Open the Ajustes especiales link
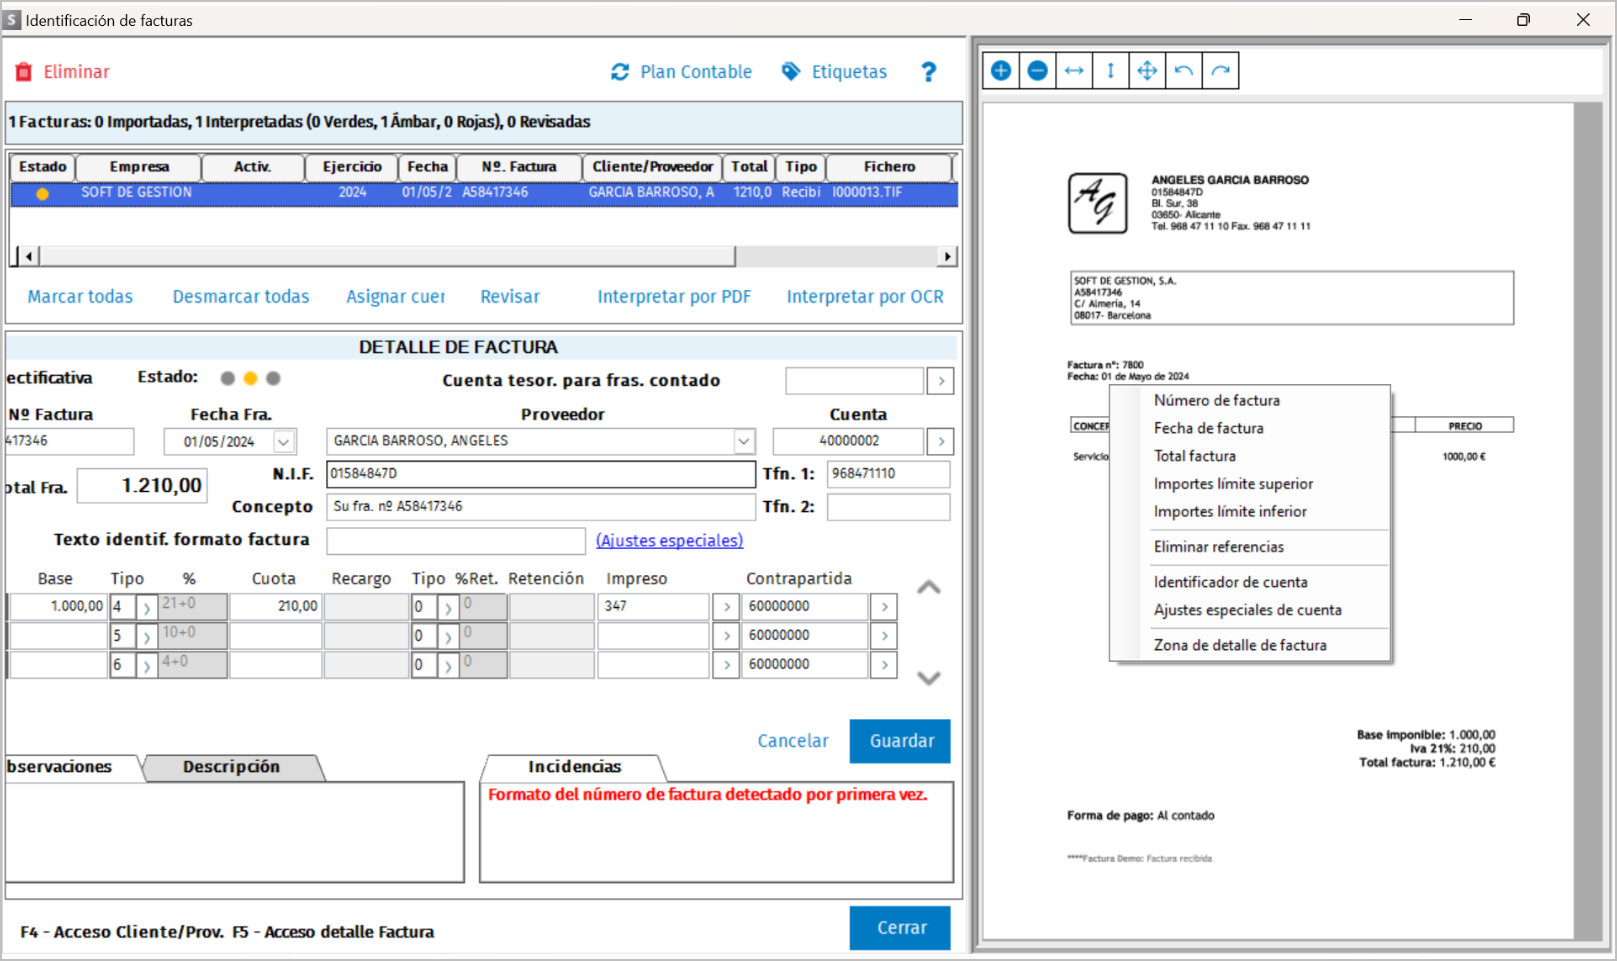Image resolution: width=1617 pixels, height=961 pixels. (669, 540)
